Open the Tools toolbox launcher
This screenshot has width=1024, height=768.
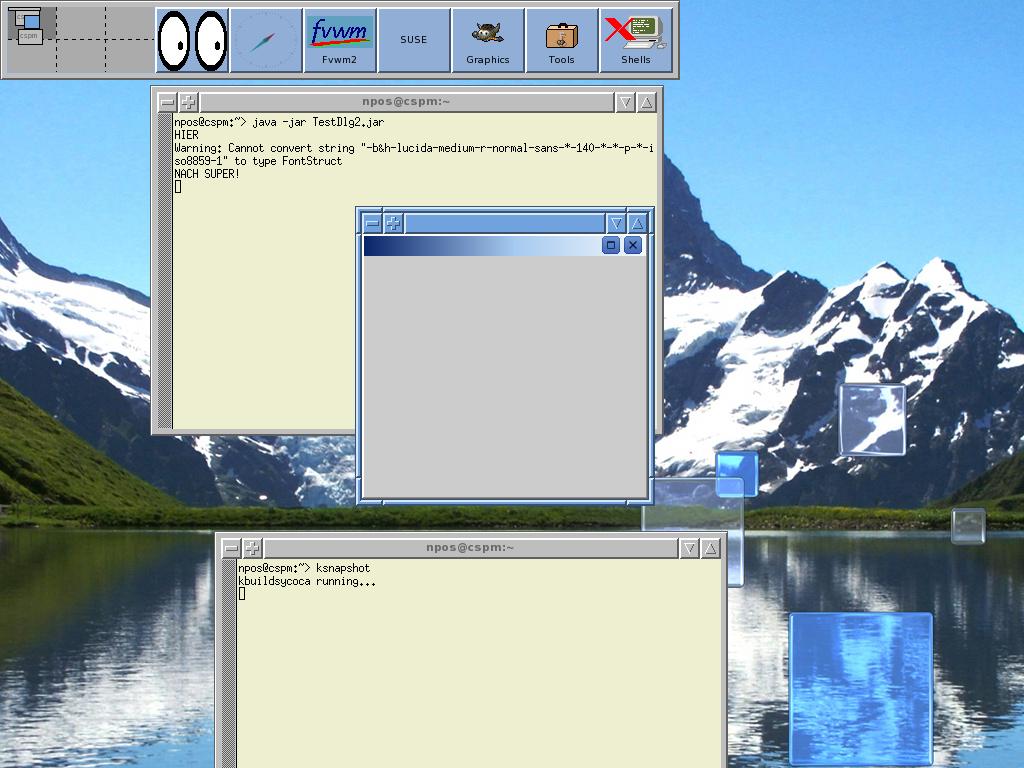point(561,40)
